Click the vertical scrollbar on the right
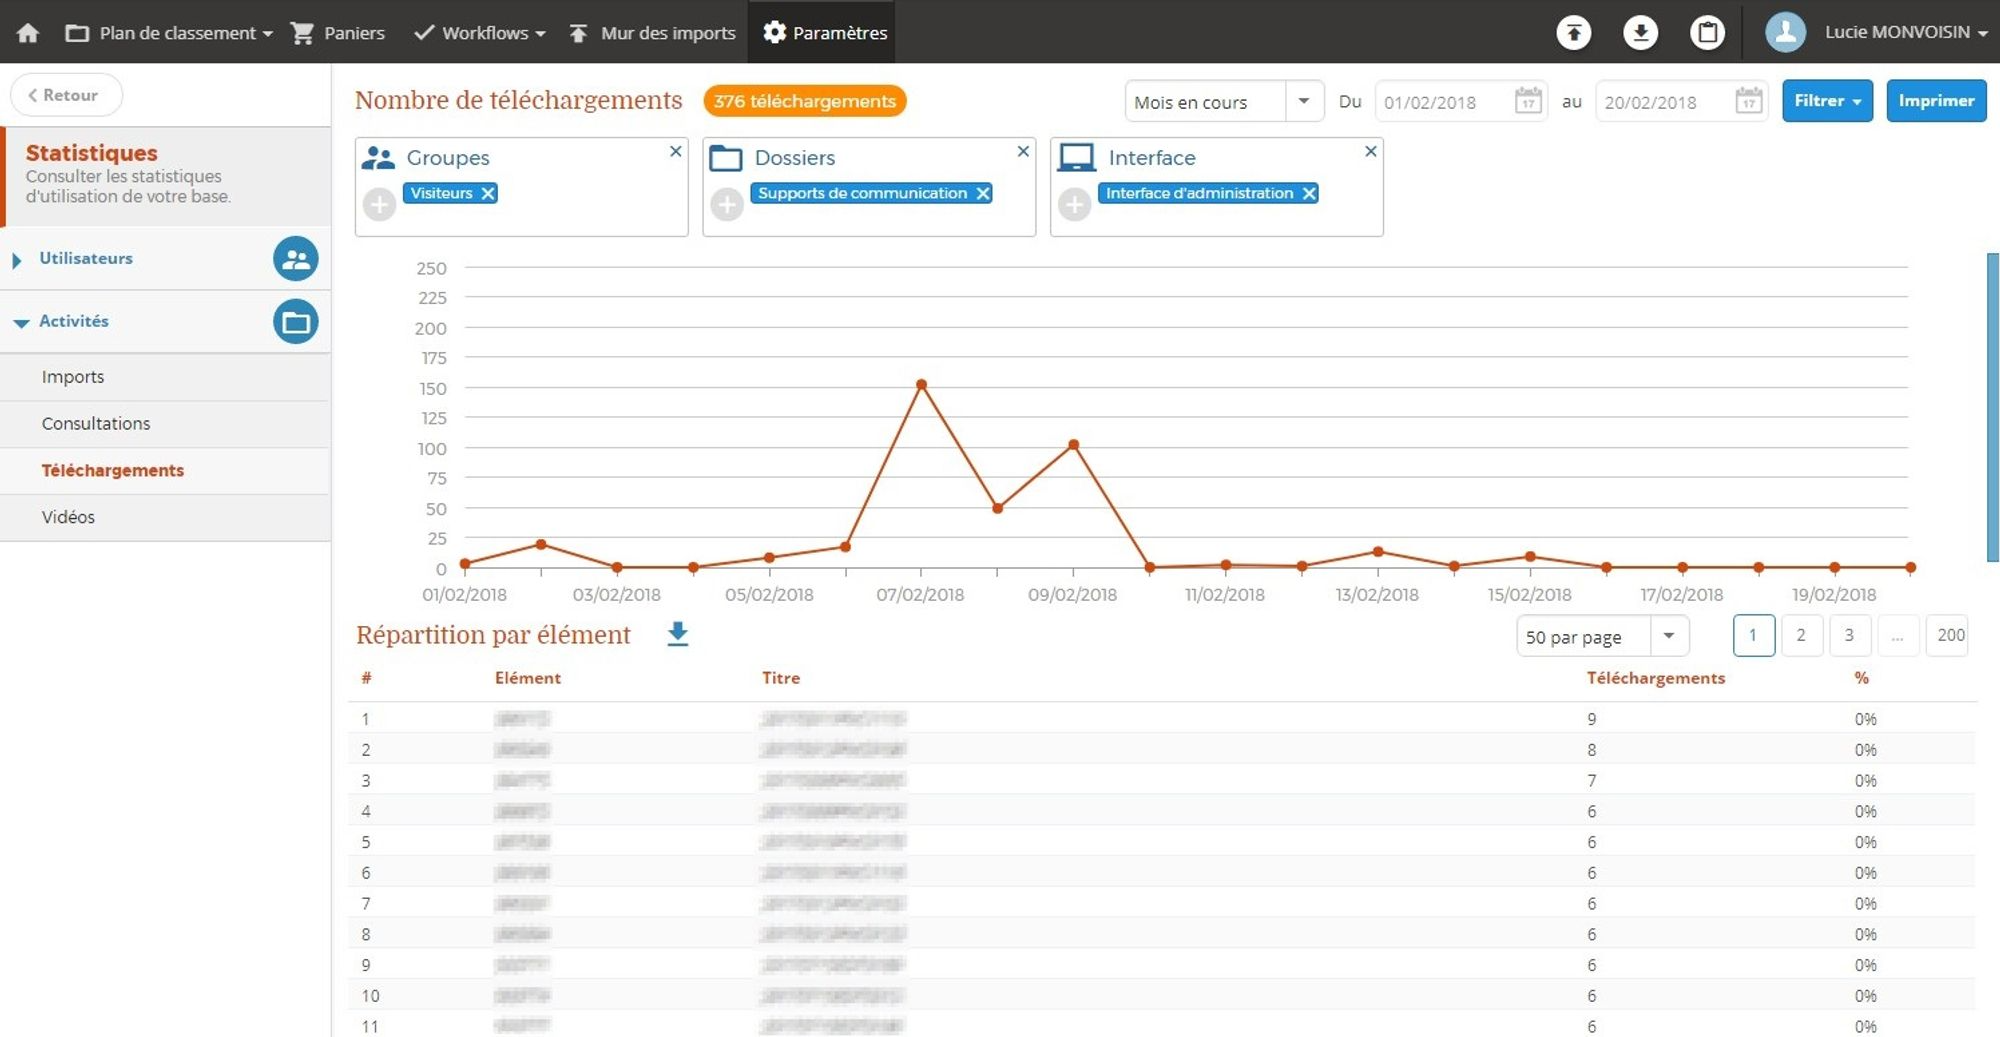The height and width of the screenshot is (1037, 2000). (1993, 407)
